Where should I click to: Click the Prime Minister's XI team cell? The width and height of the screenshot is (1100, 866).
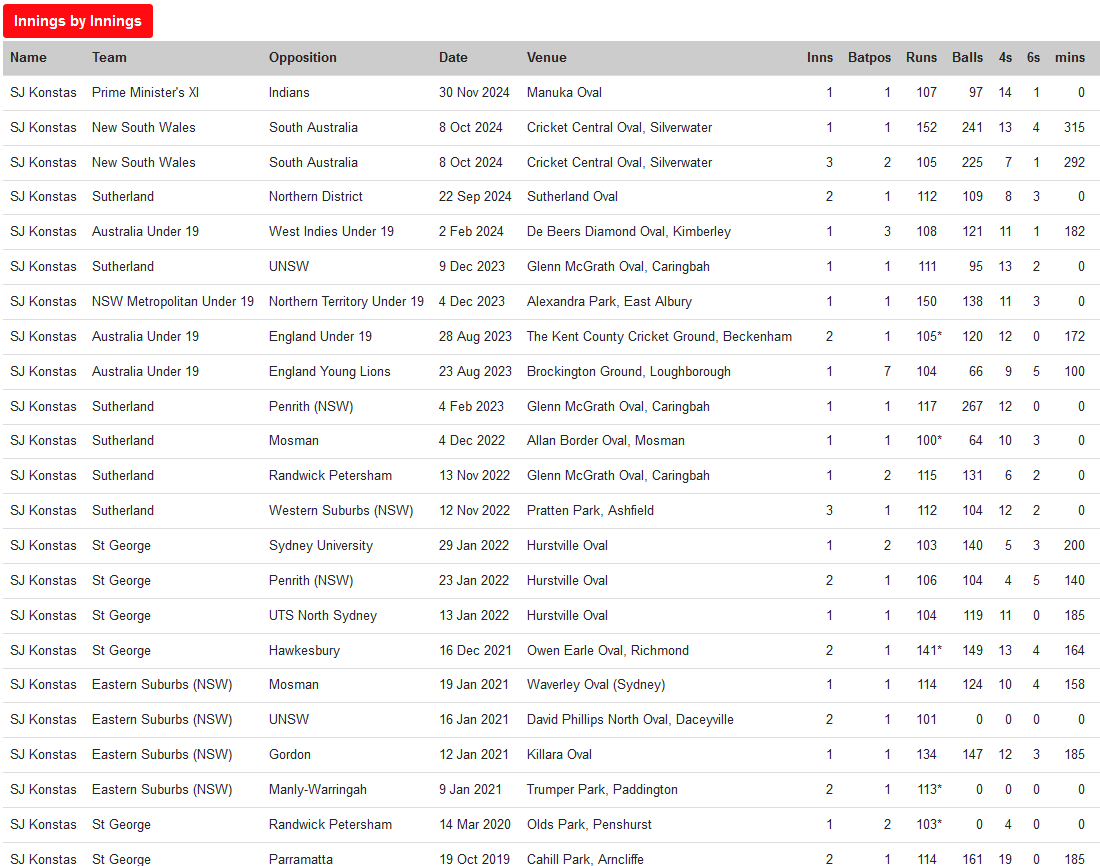point(145,93)
